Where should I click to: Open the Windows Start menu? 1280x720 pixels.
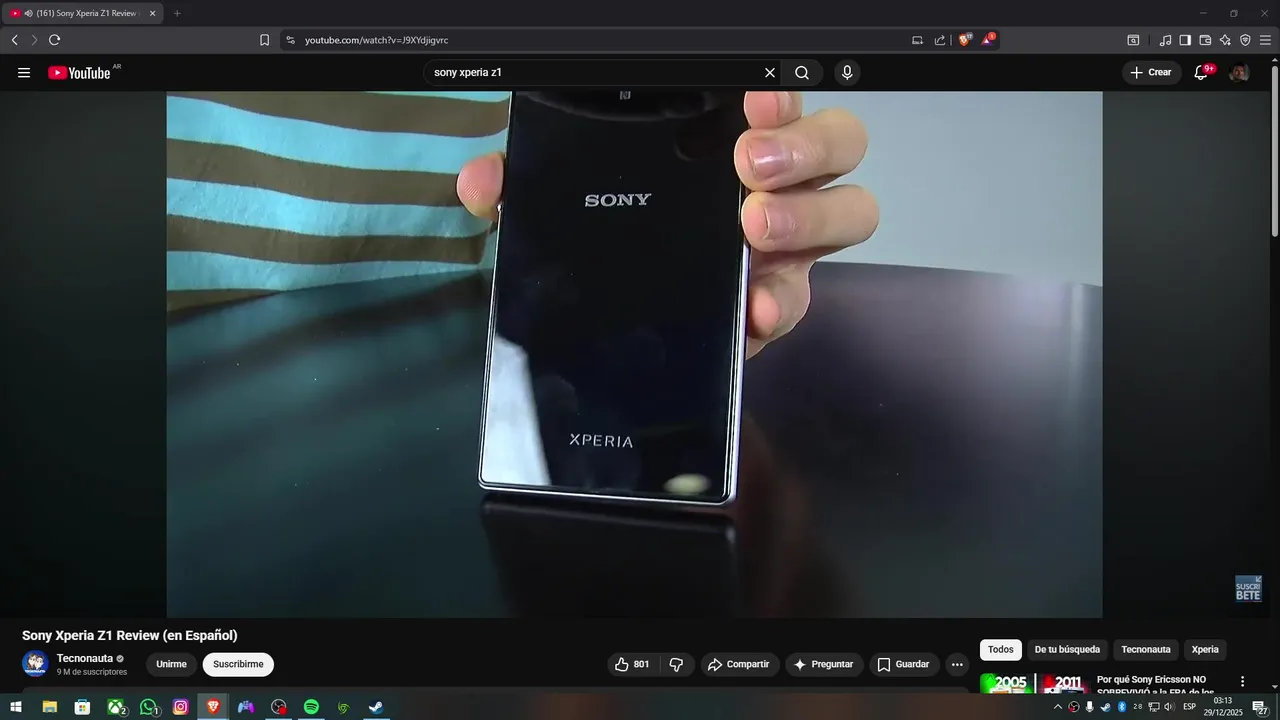point(16,707)
